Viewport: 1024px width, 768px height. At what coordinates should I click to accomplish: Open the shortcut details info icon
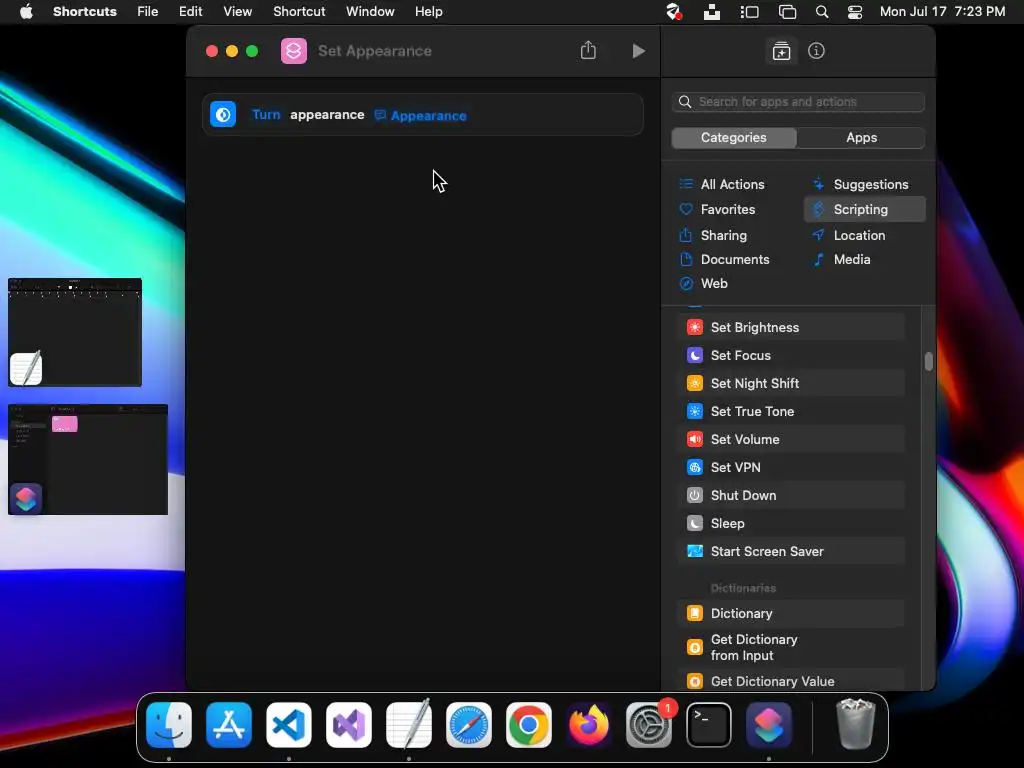tap(816, 51)
